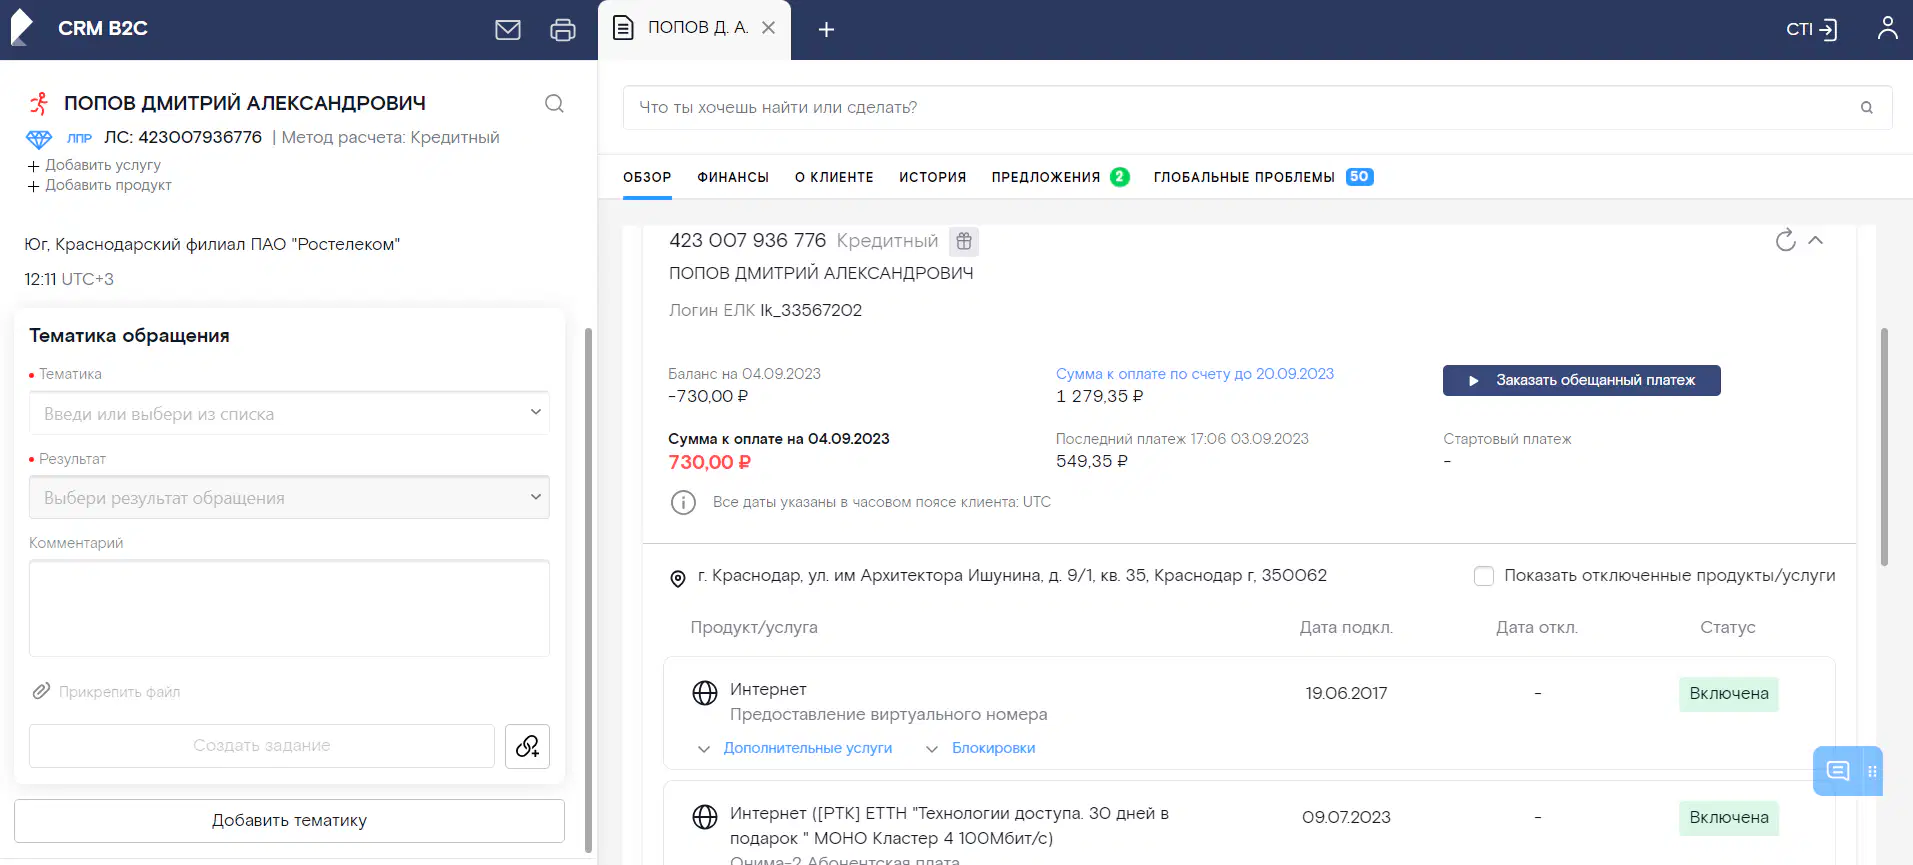Click the ЛПР label
The image size is (1913, 865).
[79, 138]
